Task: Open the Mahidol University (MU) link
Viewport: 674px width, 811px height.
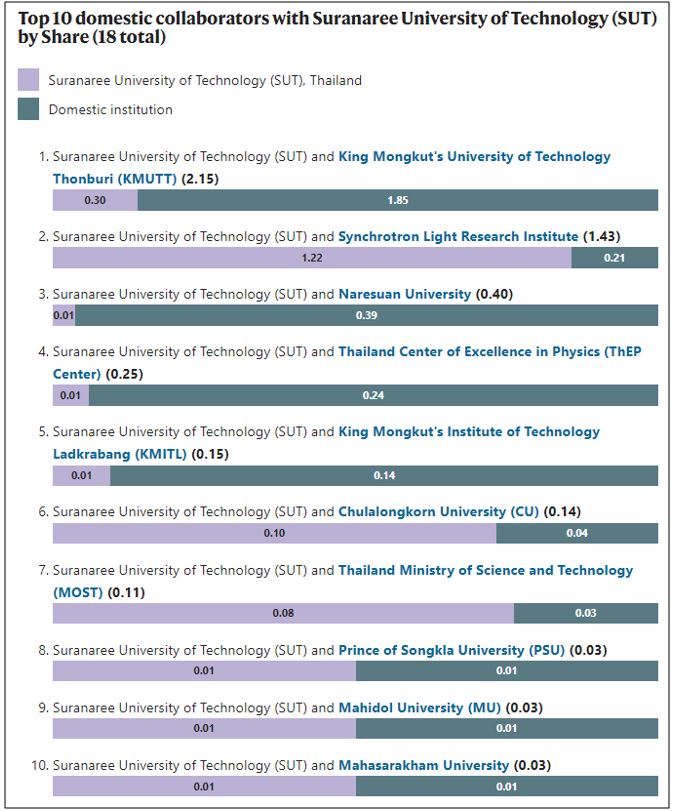Action: tap(419, 708)
